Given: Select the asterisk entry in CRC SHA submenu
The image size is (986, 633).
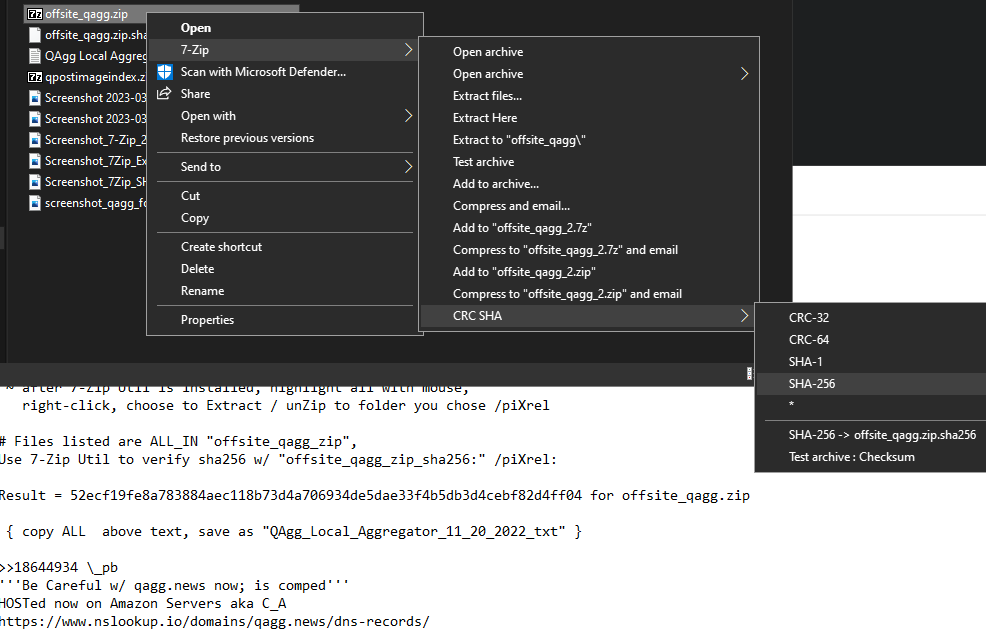Looking at the screenshot, I should click(x=872, y=404).
